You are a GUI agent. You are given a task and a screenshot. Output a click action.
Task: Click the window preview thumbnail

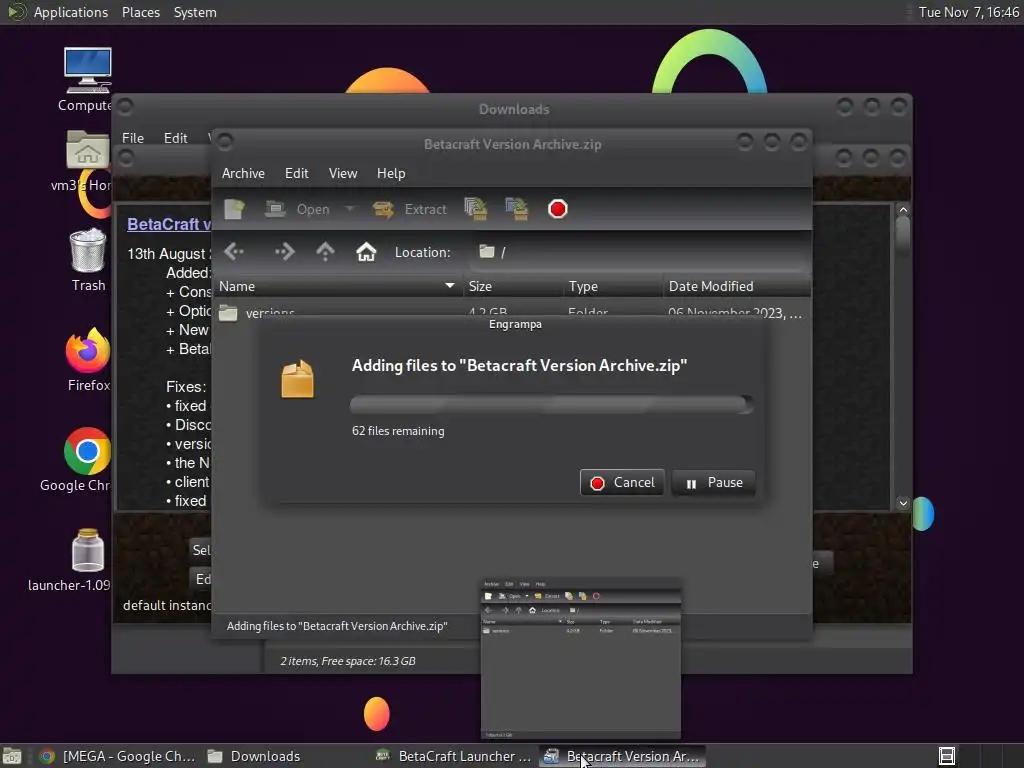coord(581,658)
